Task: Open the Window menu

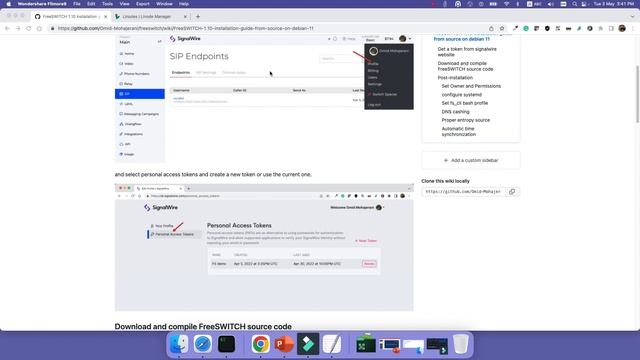Action: click(x=164, y=4)
